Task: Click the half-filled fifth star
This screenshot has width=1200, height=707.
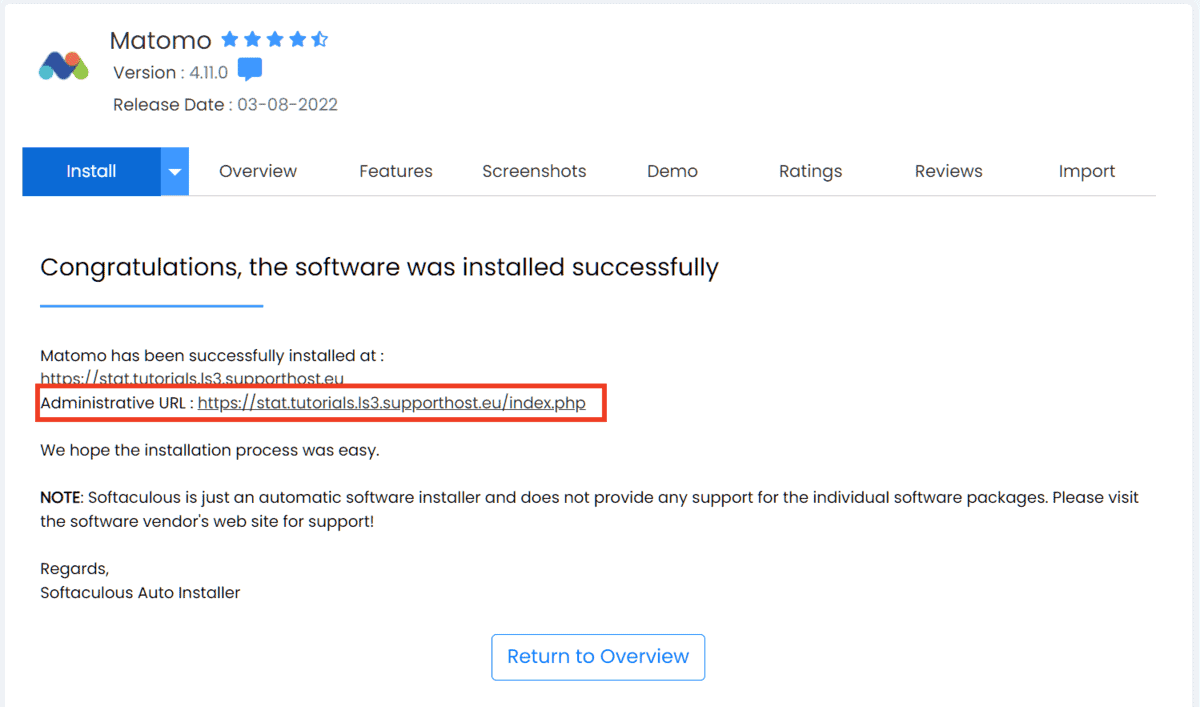Action: [319, 39]
